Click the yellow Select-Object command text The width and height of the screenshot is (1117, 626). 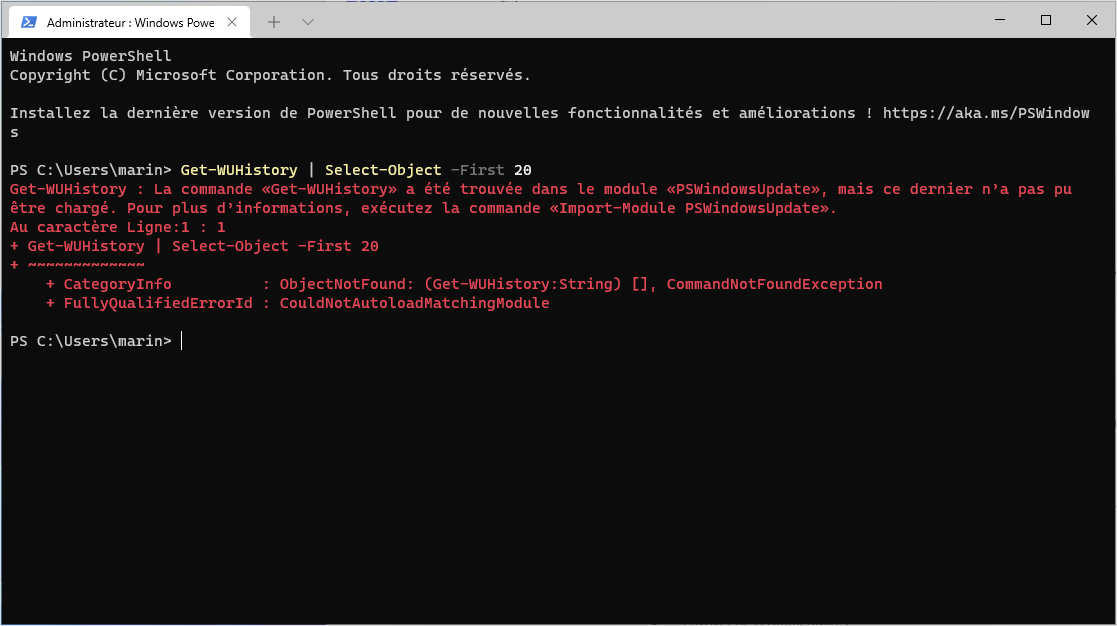point(383,170)
